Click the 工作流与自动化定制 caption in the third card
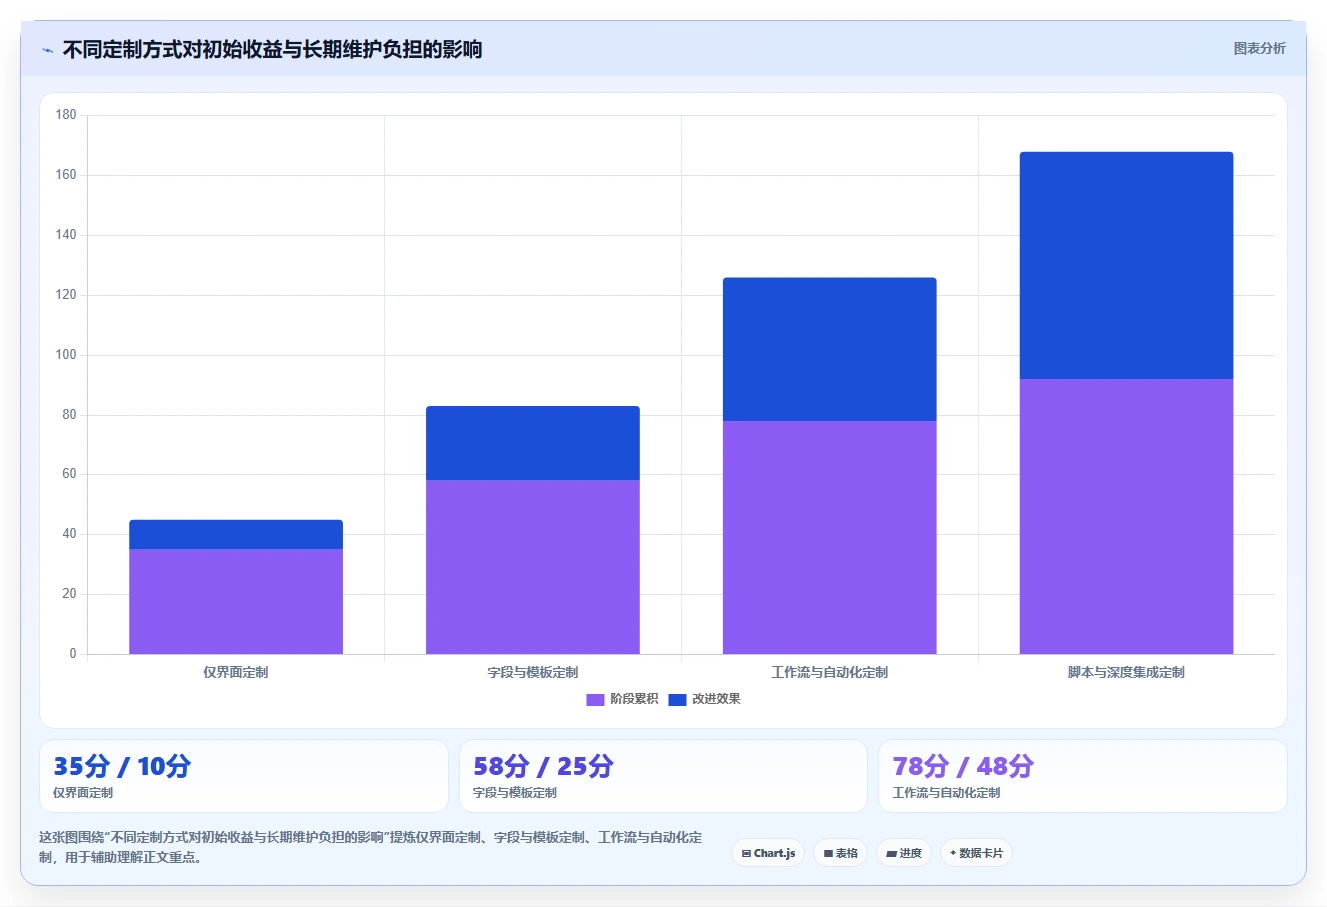Image resolution: width=1327 pixels, height=907 pixels. tap(946, 793)
